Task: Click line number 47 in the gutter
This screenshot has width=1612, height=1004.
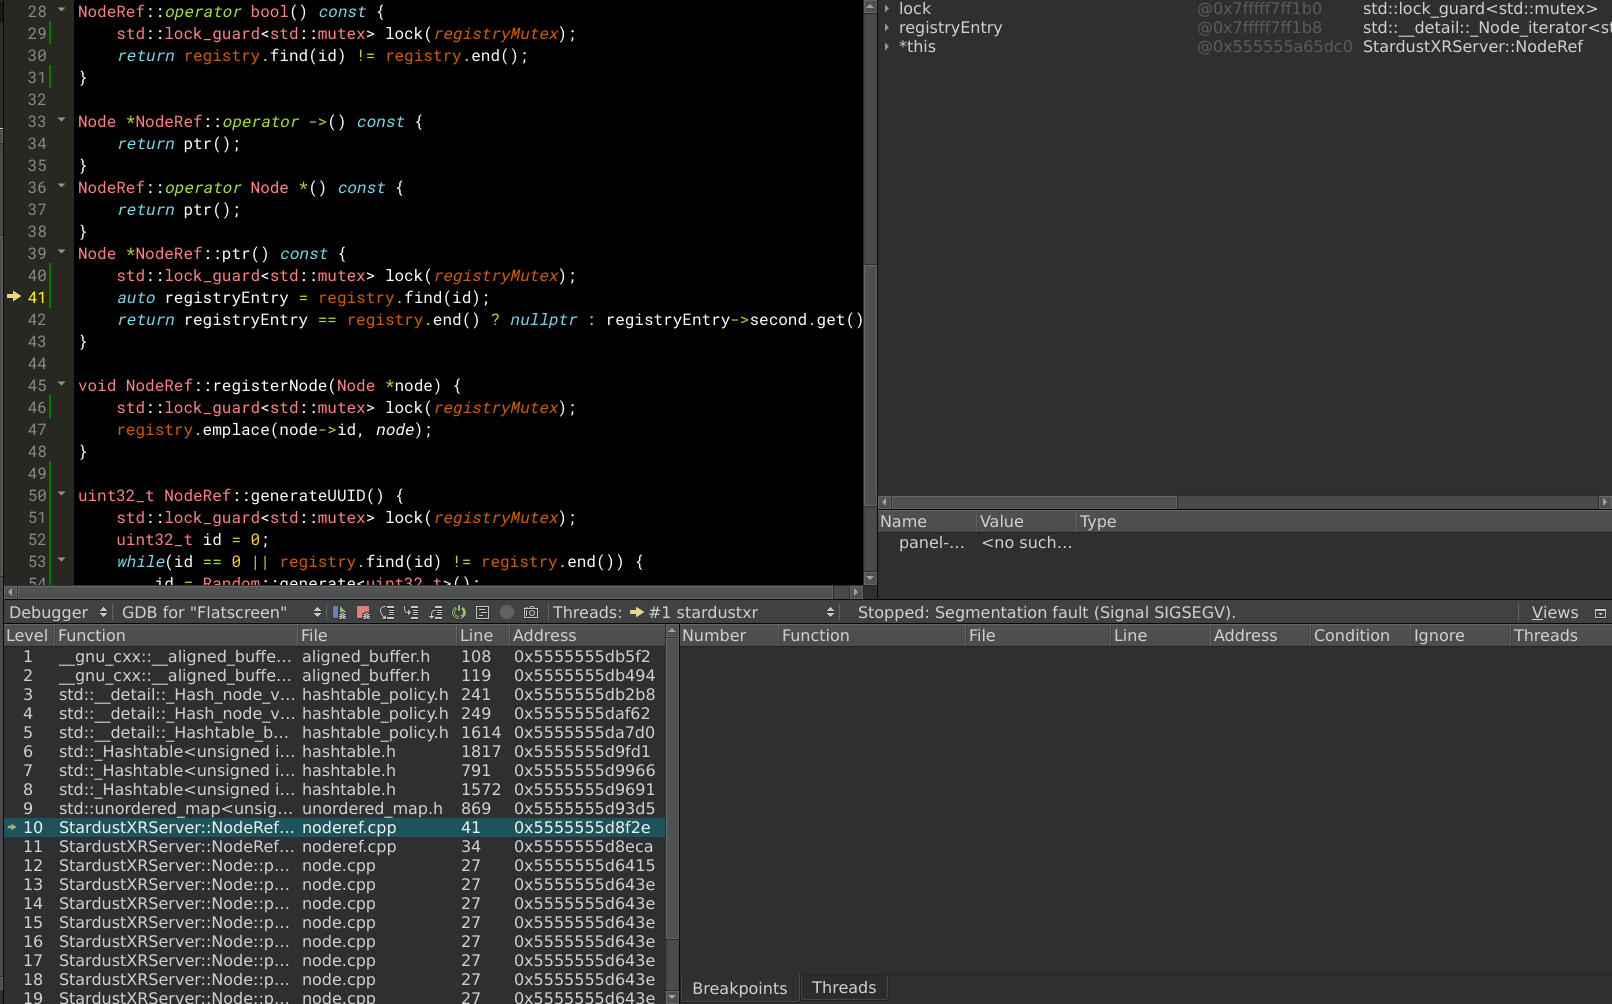Action: pyautogui.click(x=37, y=429)
